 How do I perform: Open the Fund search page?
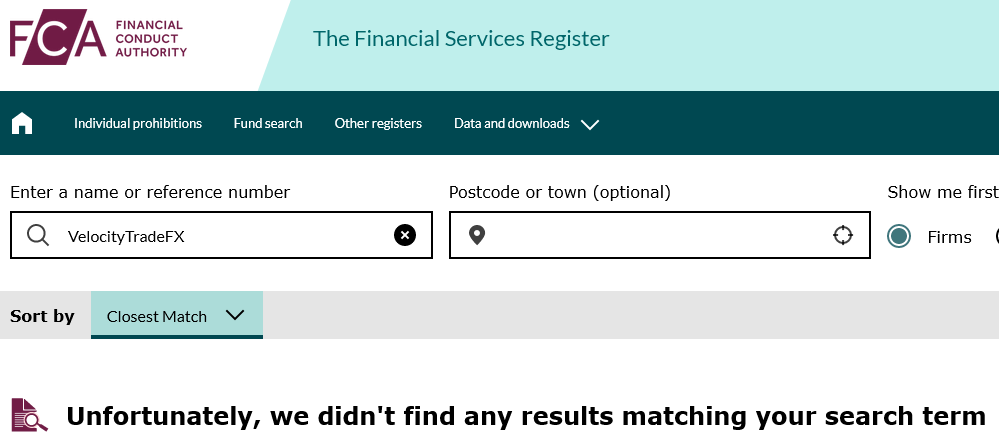pyautogui.click(x=268, y=124)
